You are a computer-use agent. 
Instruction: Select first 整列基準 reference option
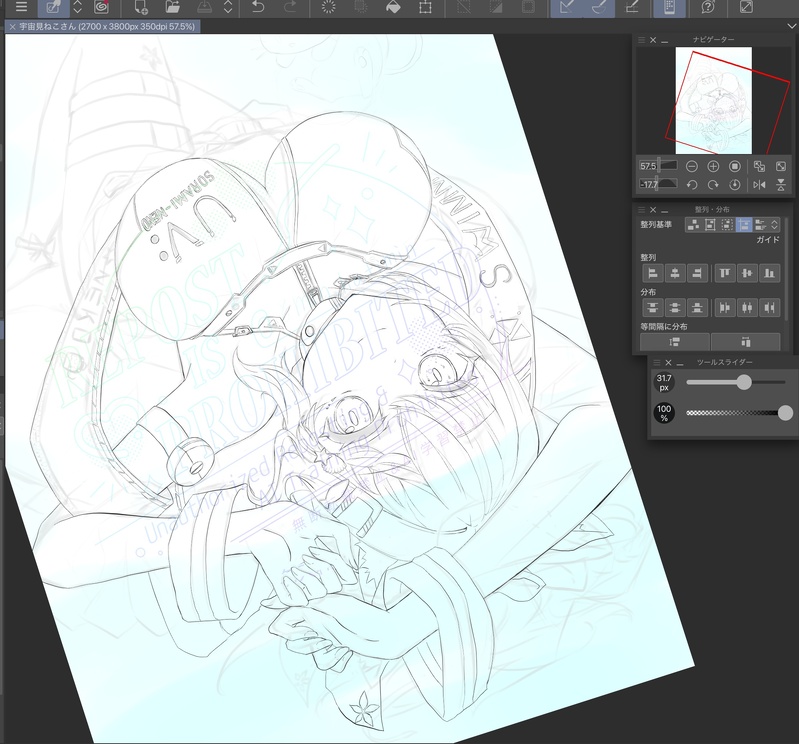click(693, 225)
